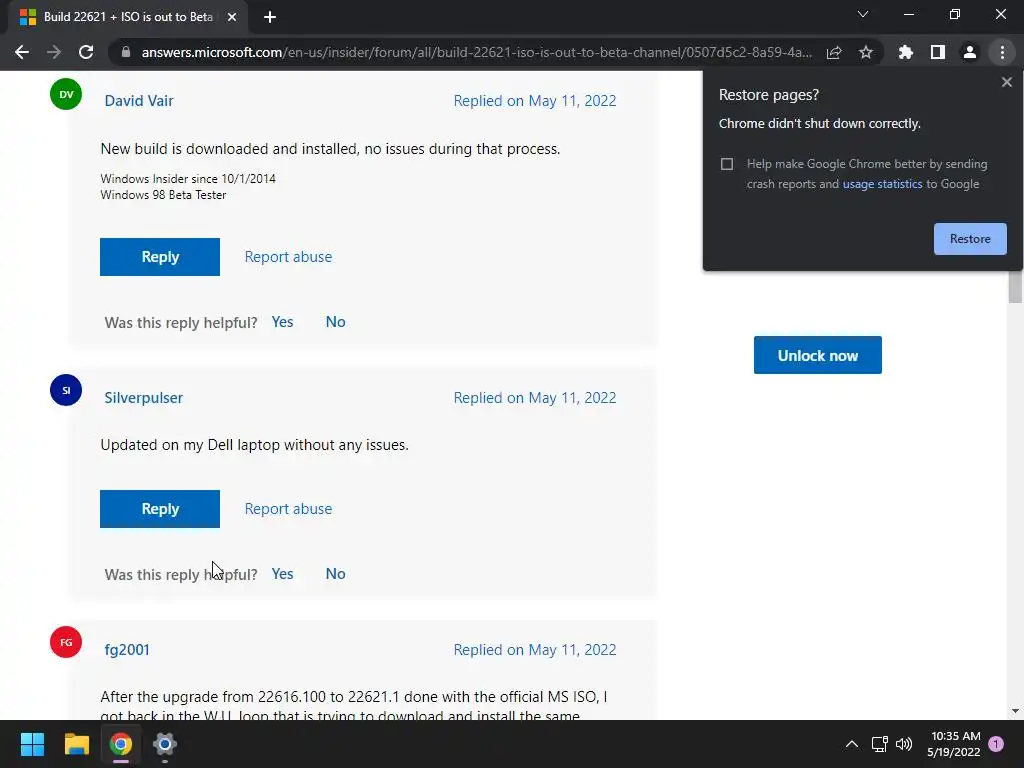Click fg2001's FG avatar
Viewport: 1024px width, 768px height.
66,642
